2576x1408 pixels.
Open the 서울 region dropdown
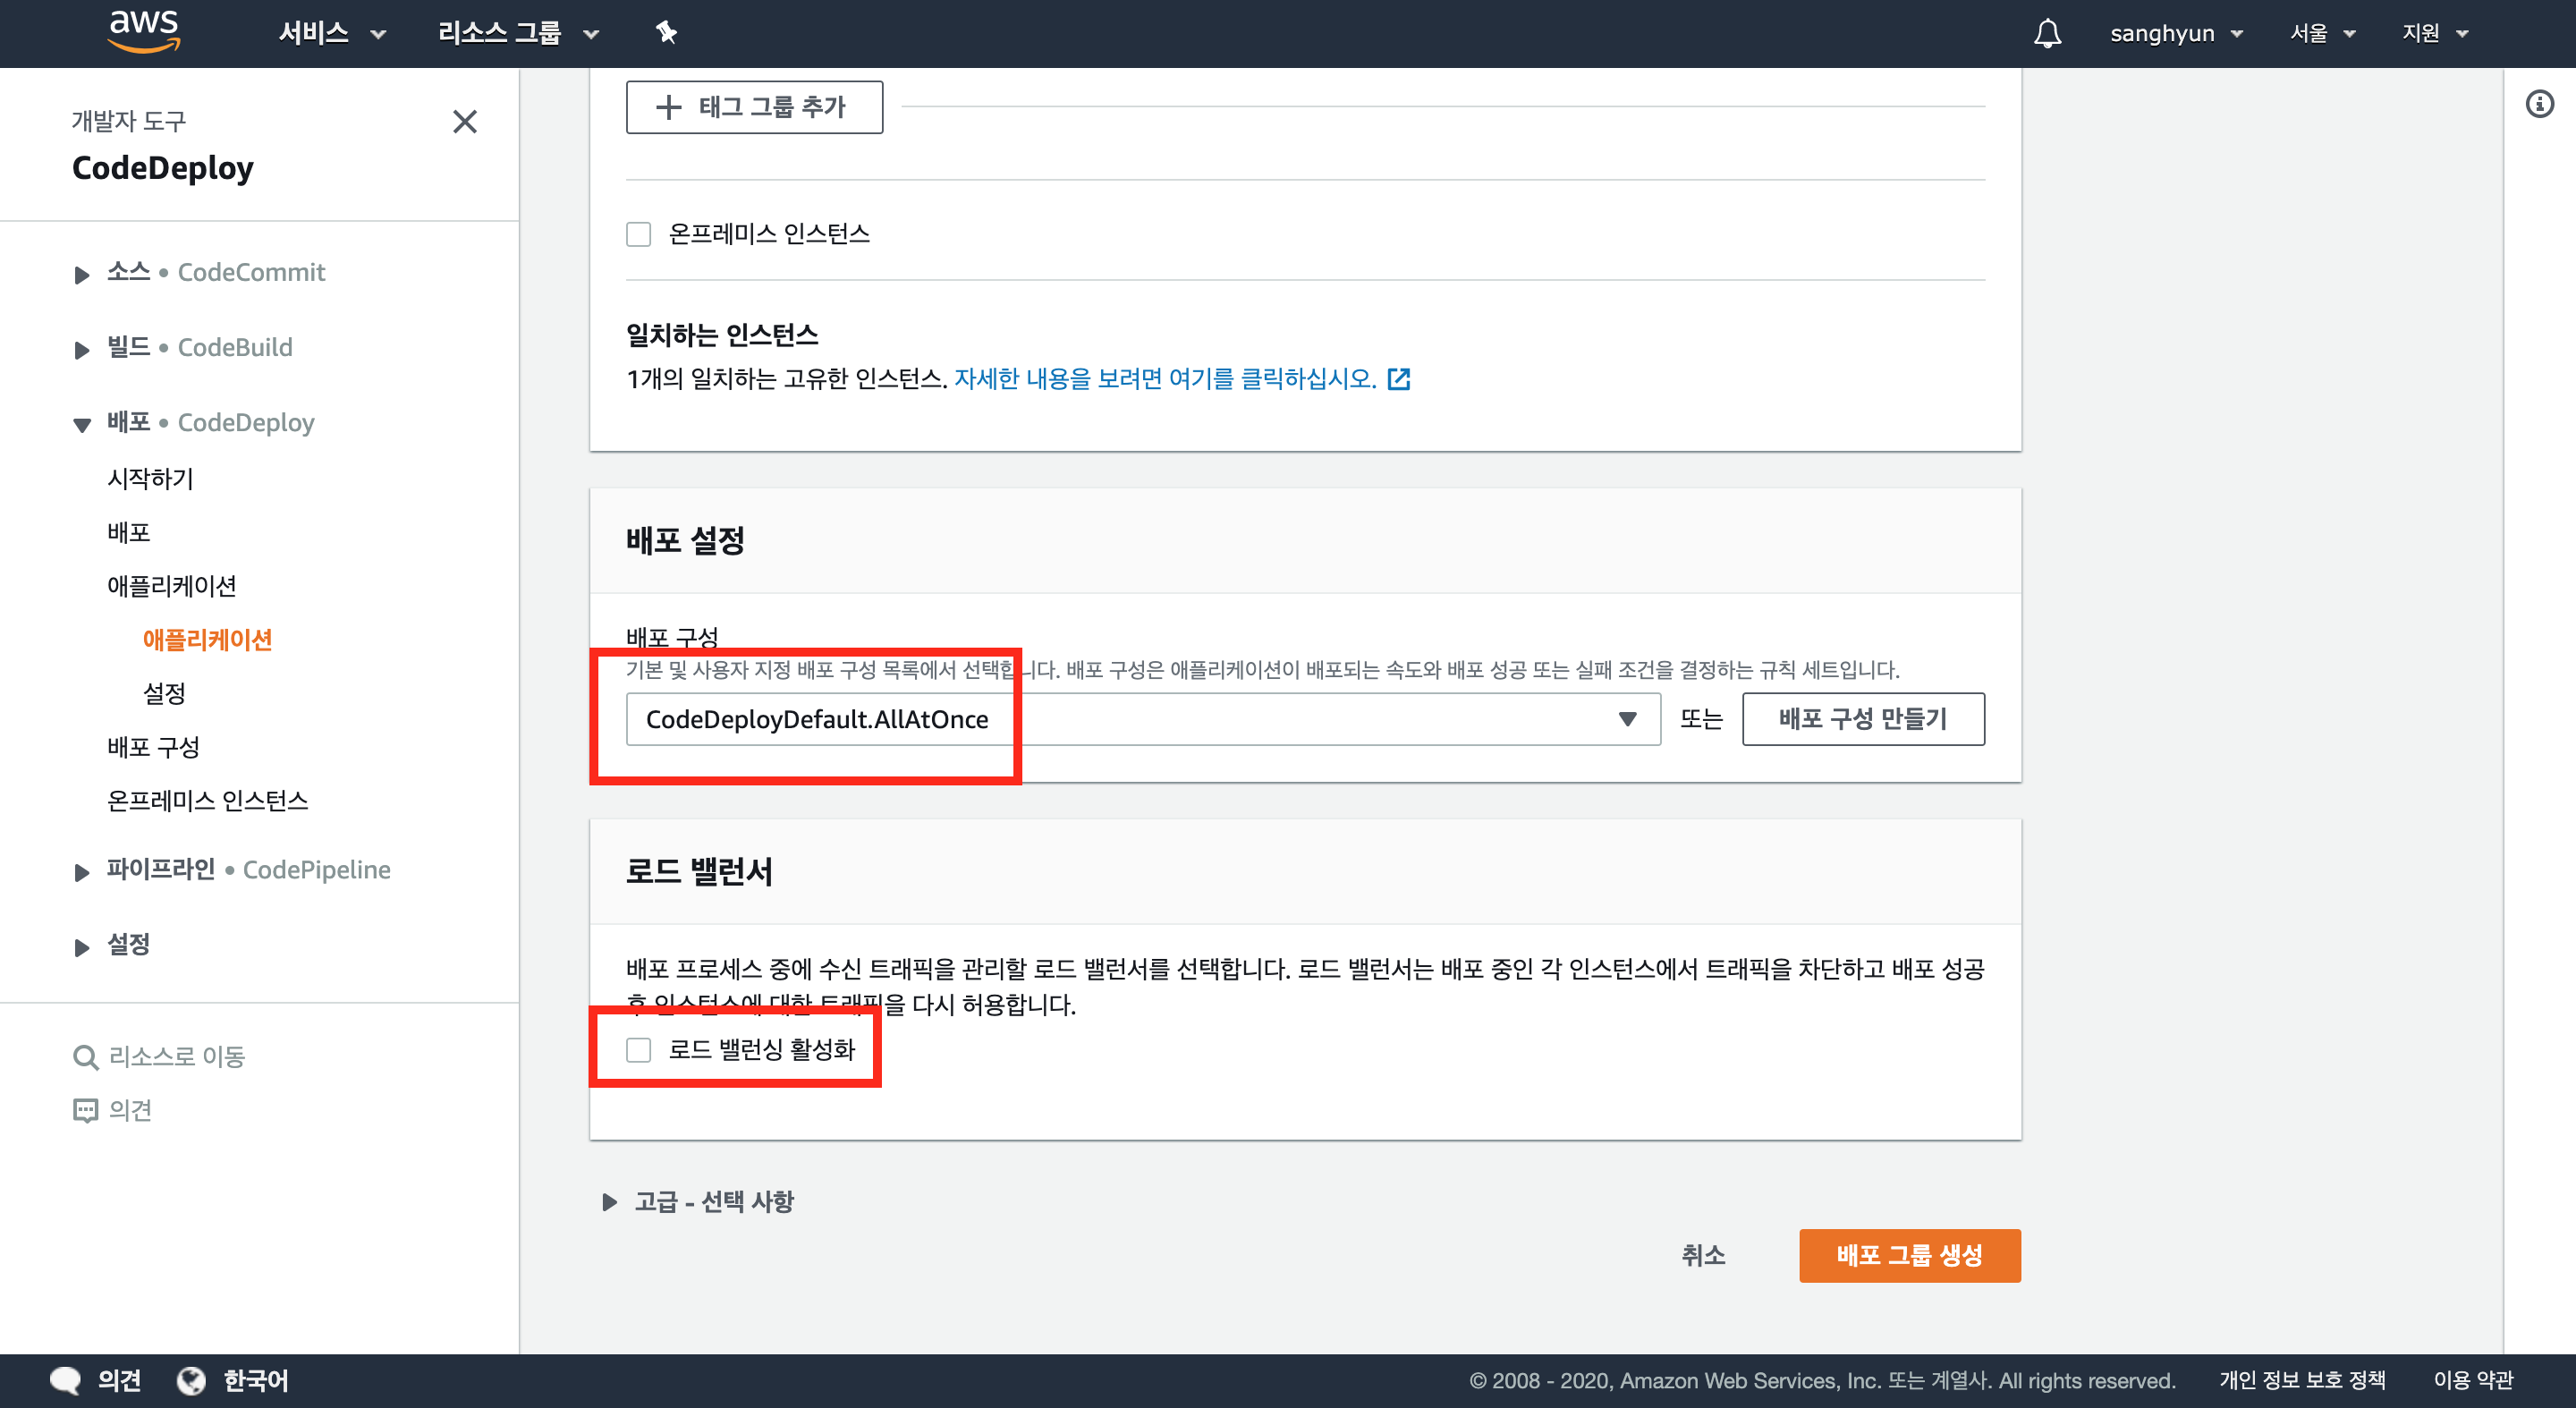click(x=2321, y=33)
